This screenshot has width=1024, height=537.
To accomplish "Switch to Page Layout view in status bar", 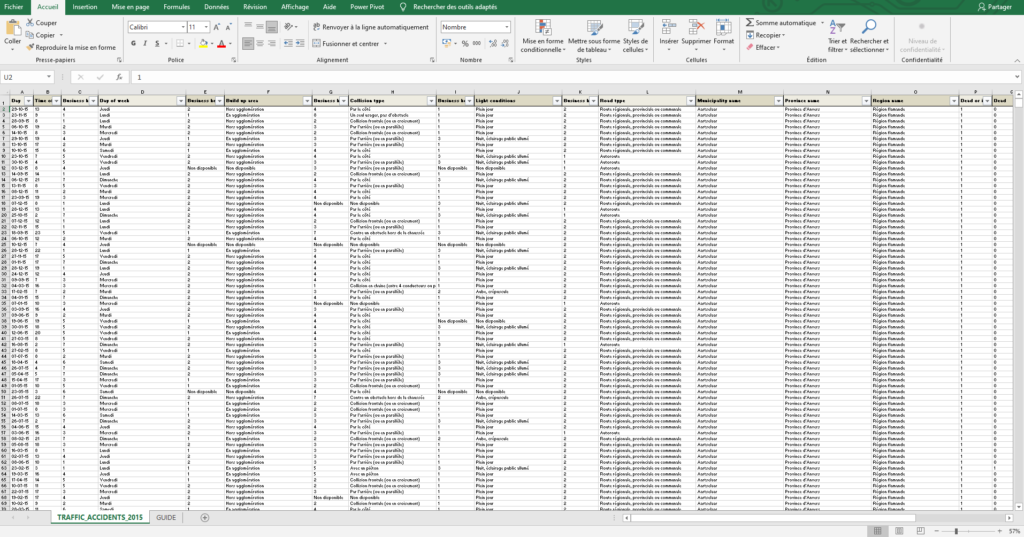I will click(899, 530).
